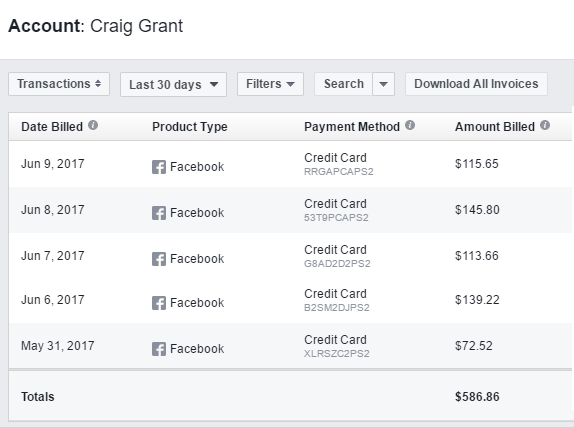Viewport: 574px width, 427px height.
Task: Open the Last 30 days date range dropdown
Action: click(x=174, y=85)
